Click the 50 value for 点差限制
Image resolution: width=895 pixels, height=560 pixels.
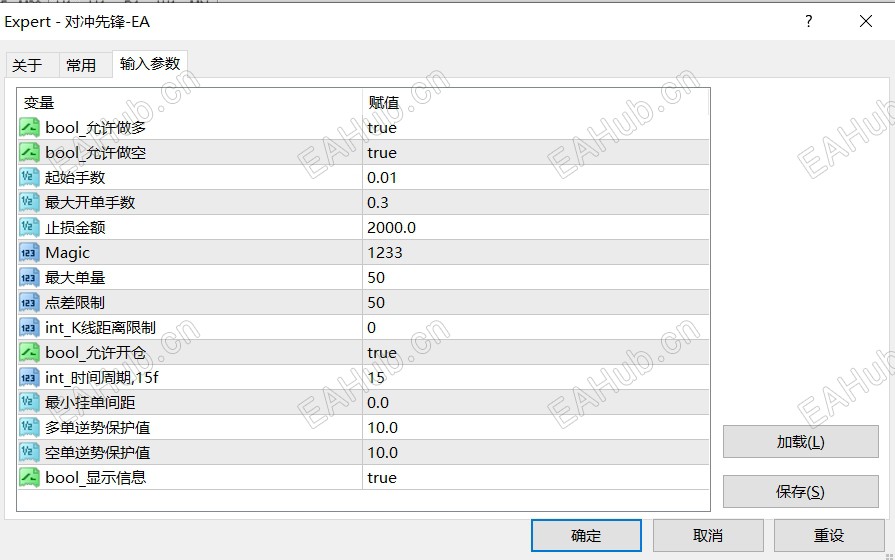pyautogui.click(x=376, y=303)
